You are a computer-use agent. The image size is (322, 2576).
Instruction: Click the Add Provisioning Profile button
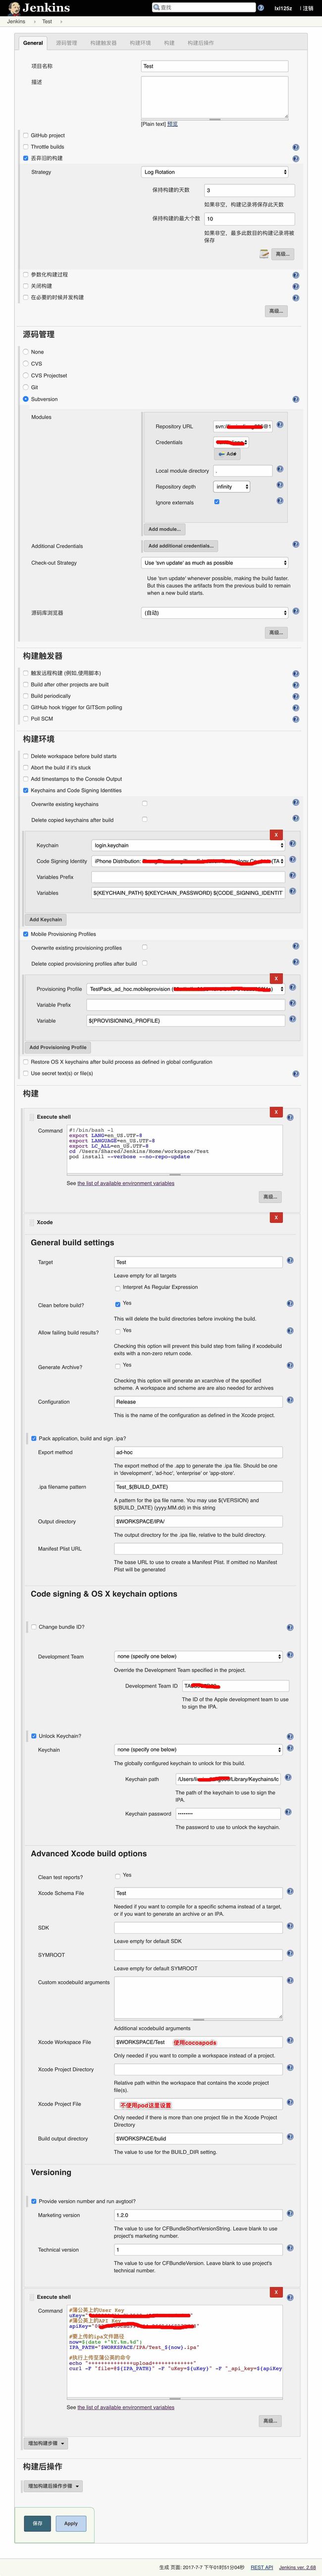coord(57,1047)
